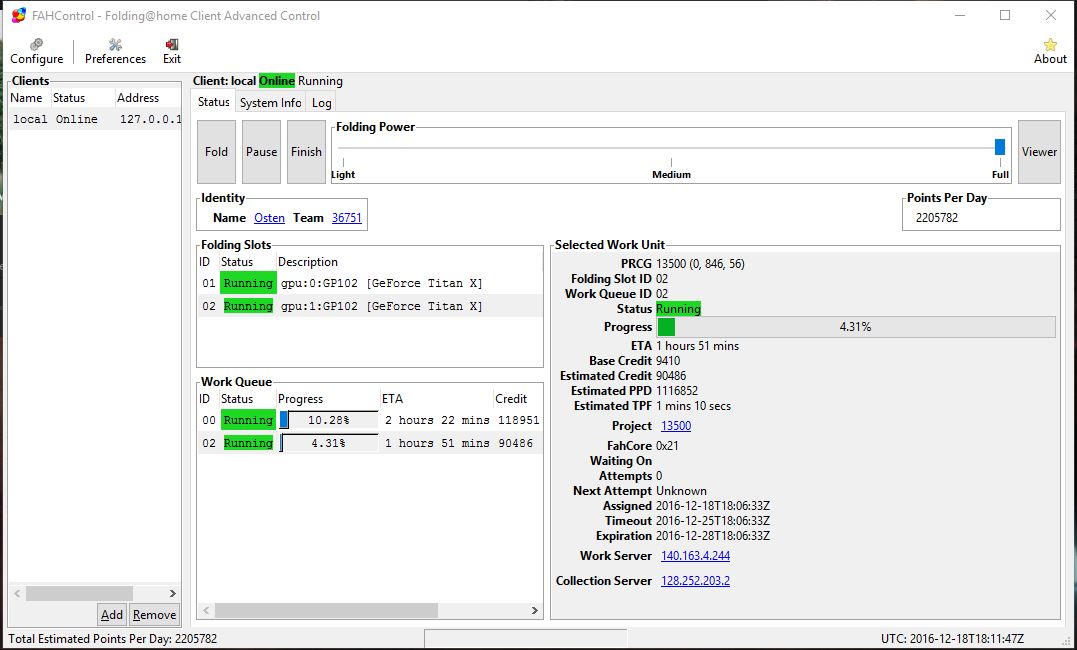Click the Work Queue horizontal scrollbar thumb
The image size is (1077, 650).
(x=326, y=610)
